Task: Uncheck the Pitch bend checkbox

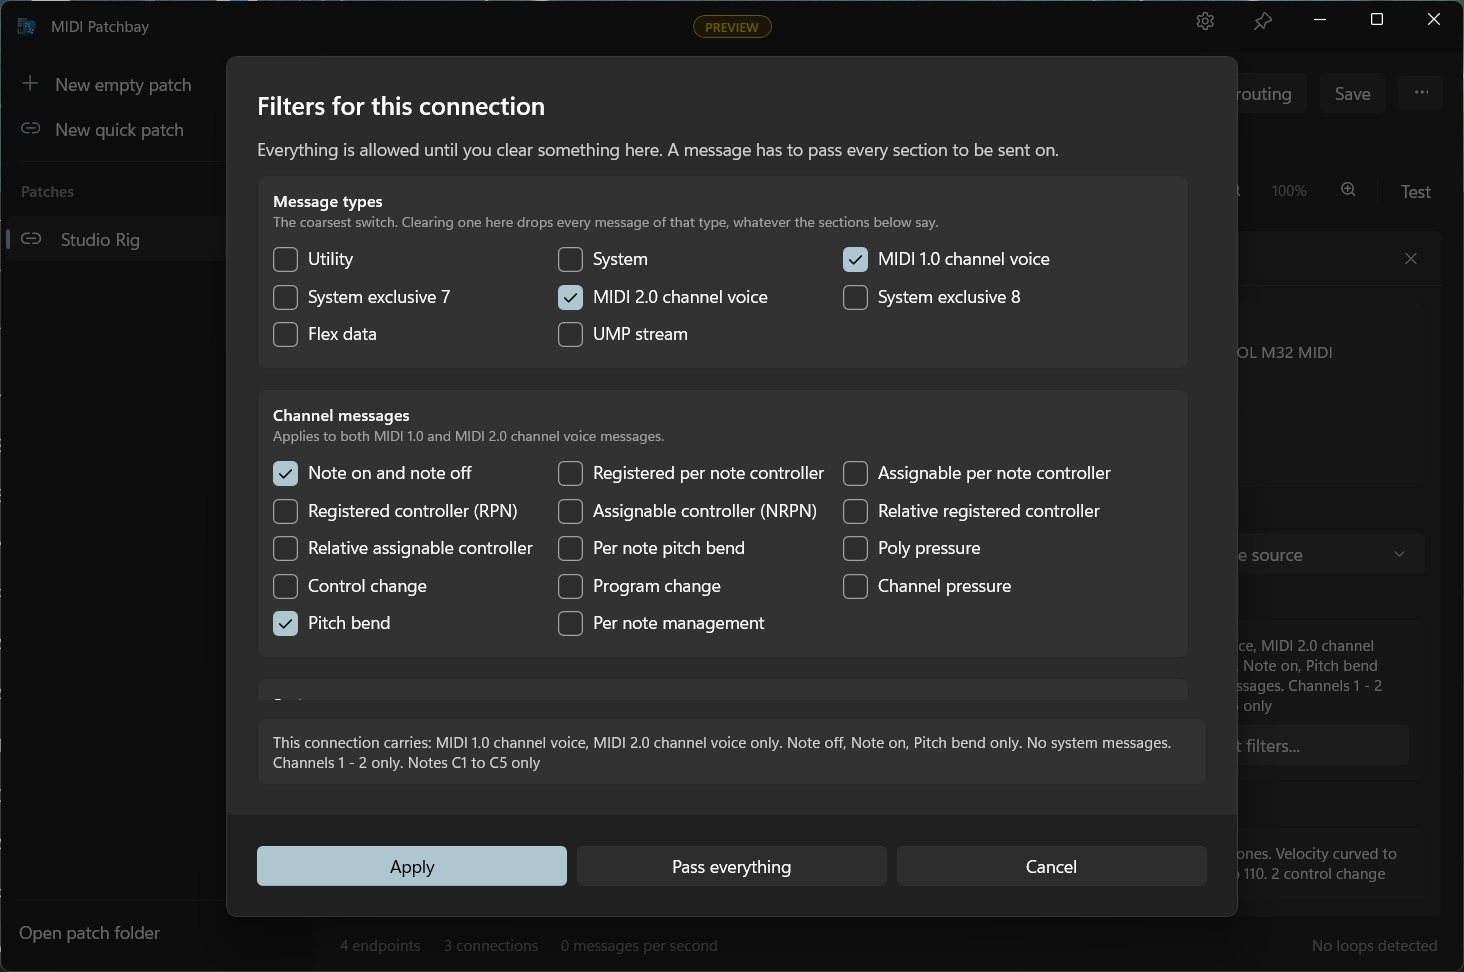Action: pyautogui.click(x=286, y=623)
